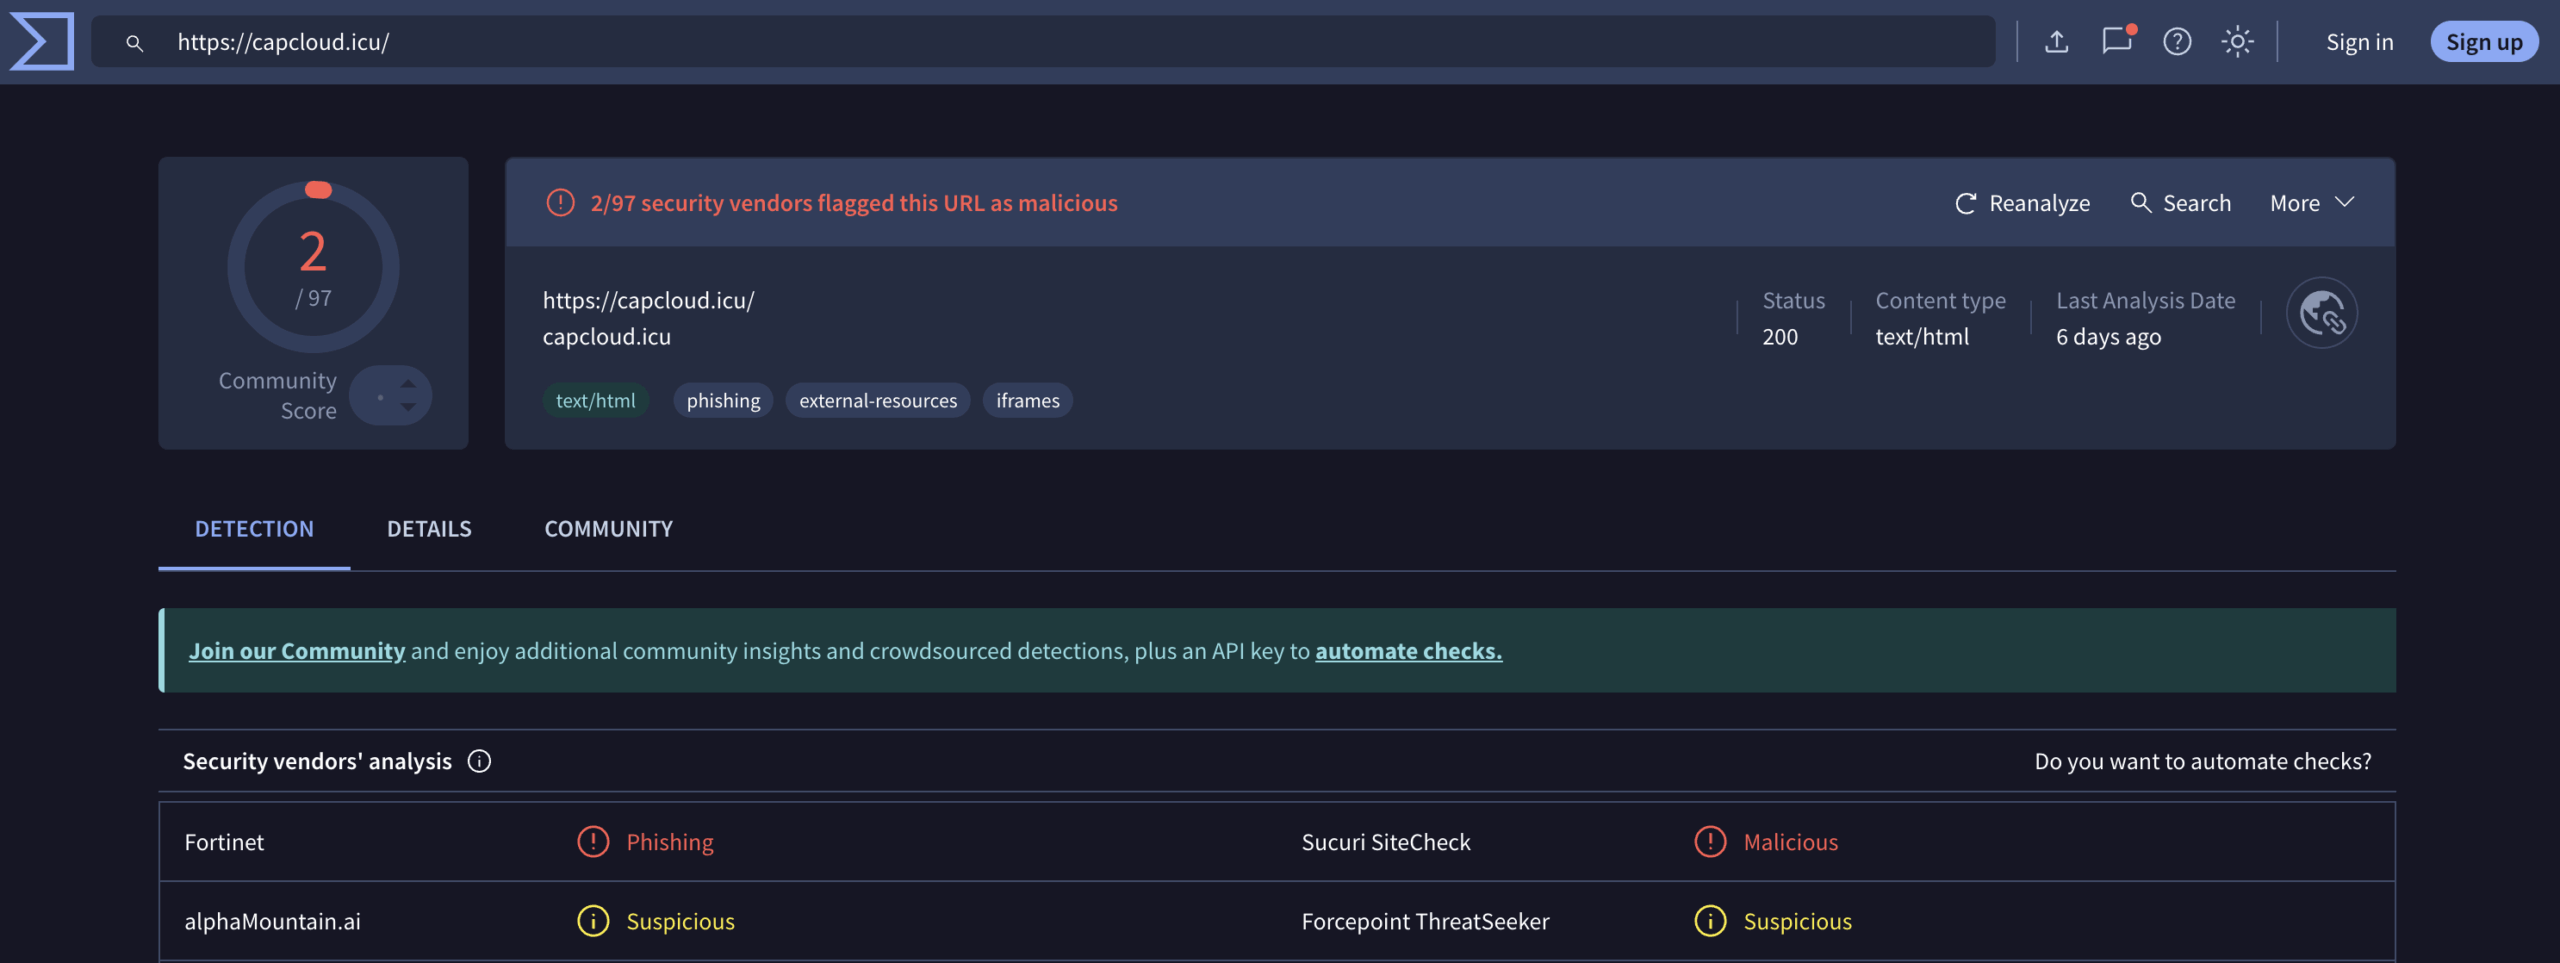Toggle the light/dark theme sun icon
2560x963 pixels.
[x=2237, y=41]
